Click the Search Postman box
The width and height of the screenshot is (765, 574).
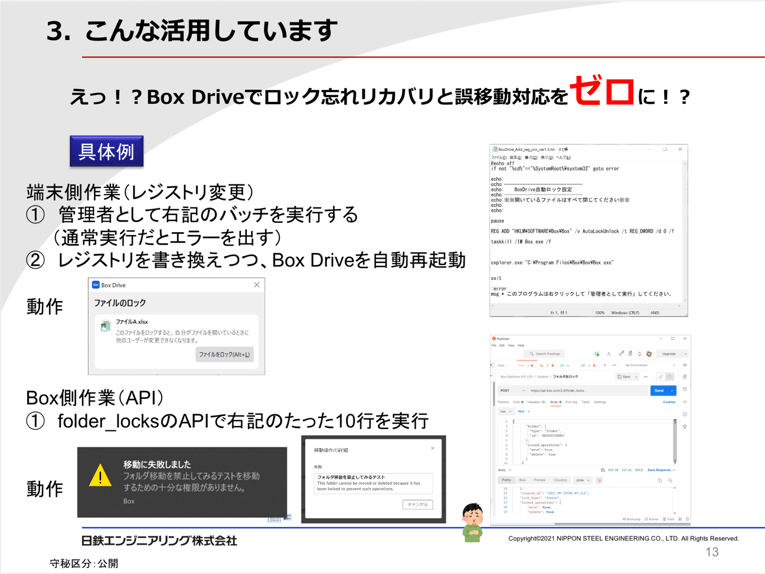pos(544,354)
